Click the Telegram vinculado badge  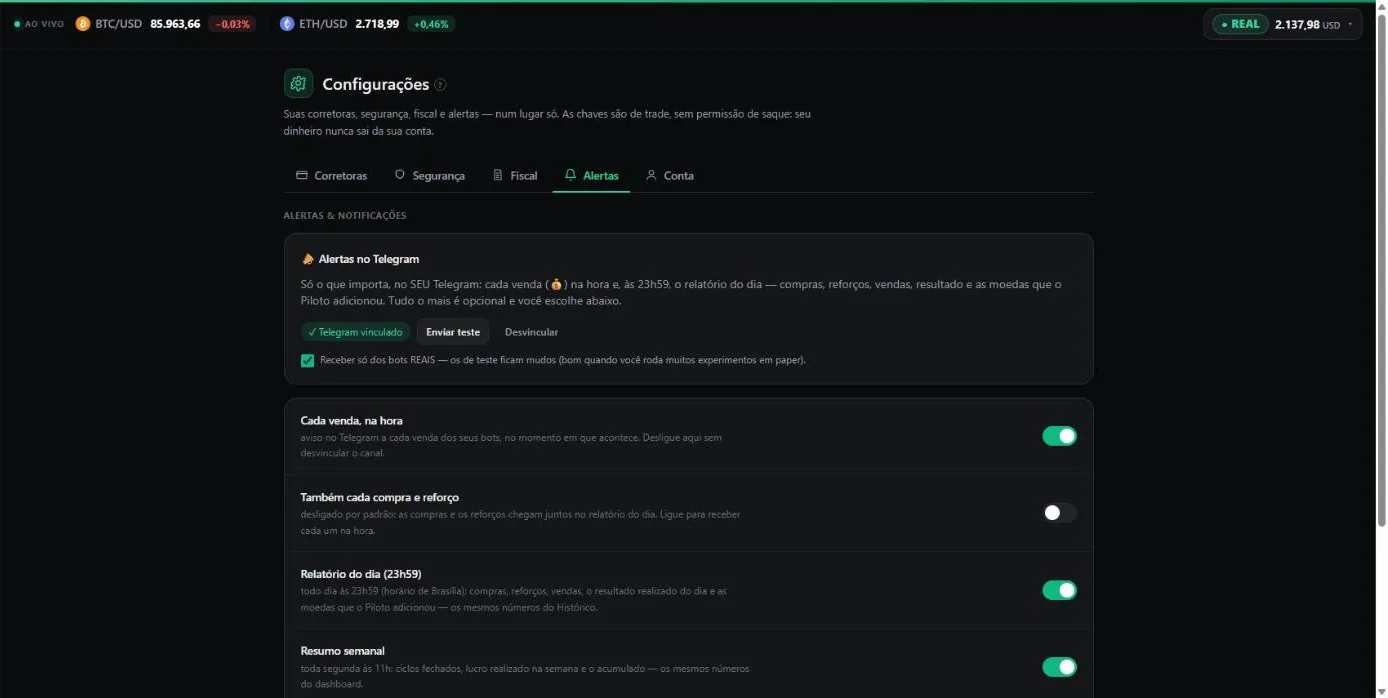[x=355, y=332]
